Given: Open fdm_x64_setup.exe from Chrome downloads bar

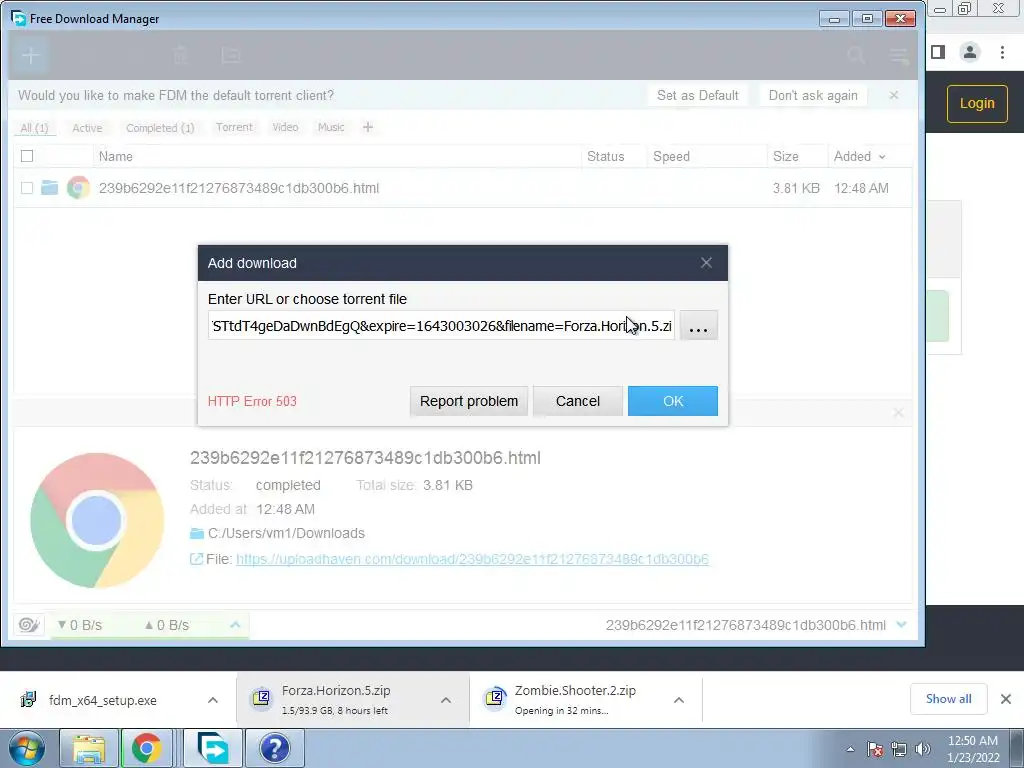Looking at the screenshot, I should tap(103, 701).
